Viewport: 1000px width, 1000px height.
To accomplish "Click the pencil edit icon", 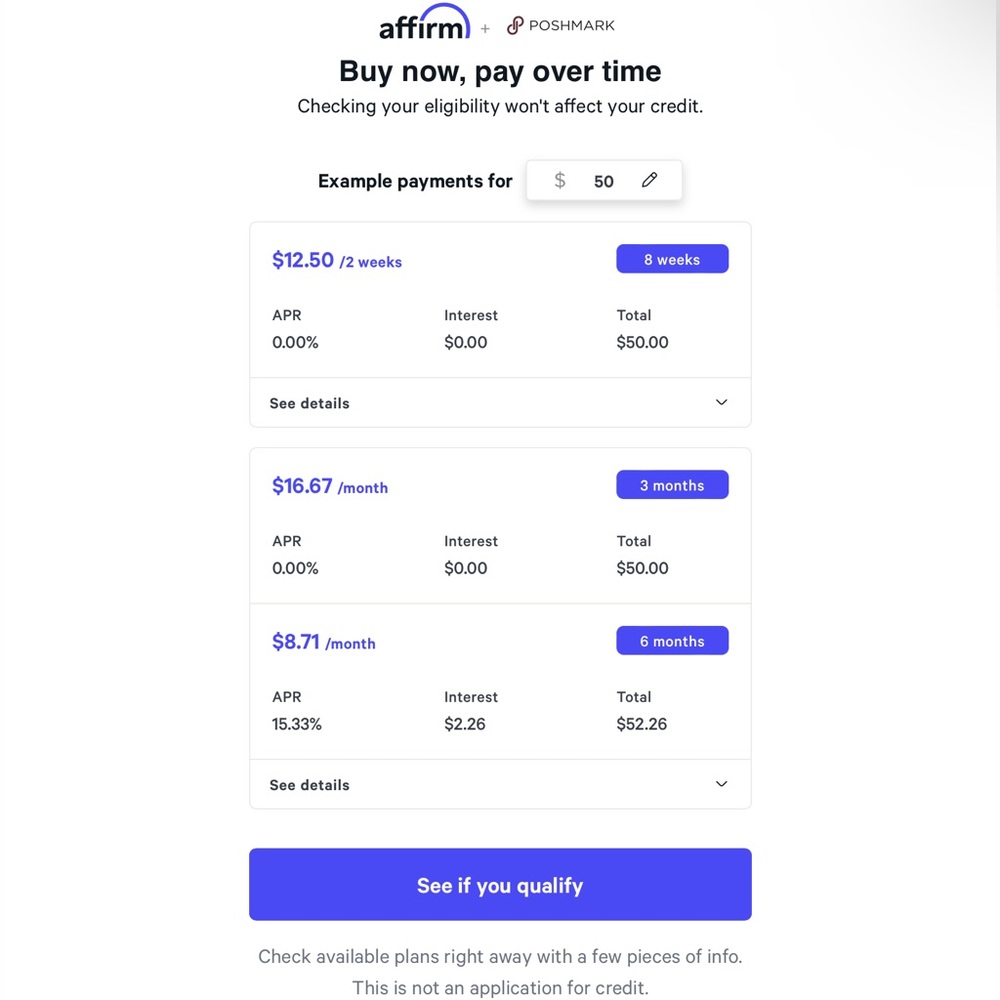I will 650,180.
